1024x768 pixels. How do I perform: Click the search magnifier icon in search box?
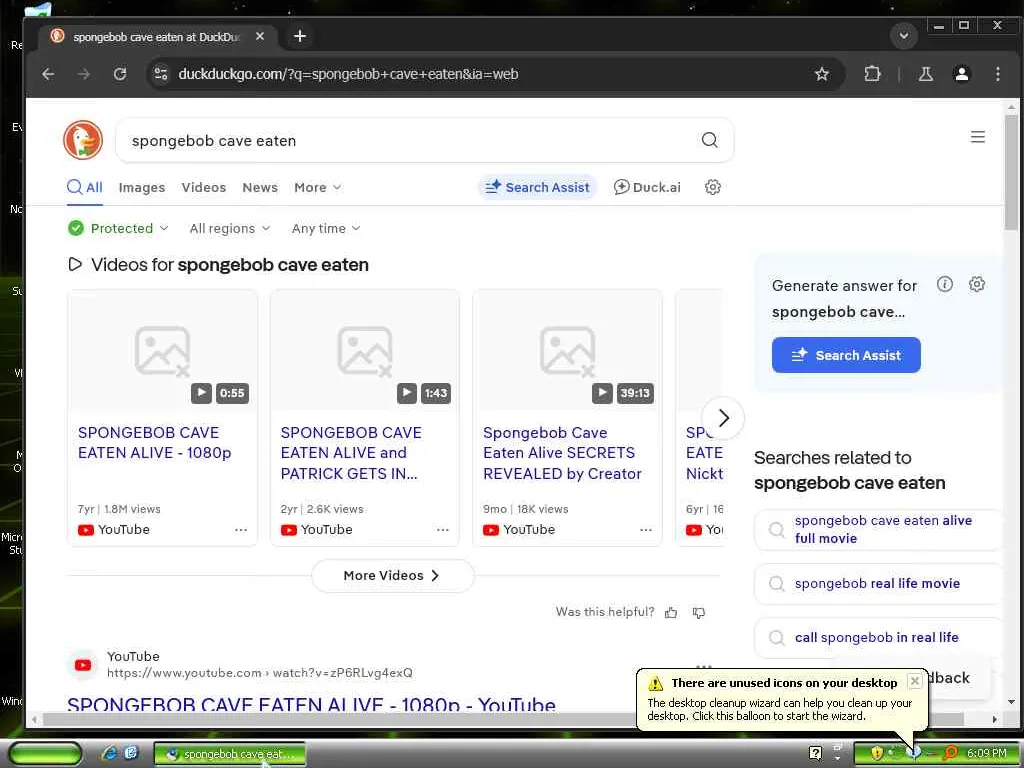tap(709, 140)
